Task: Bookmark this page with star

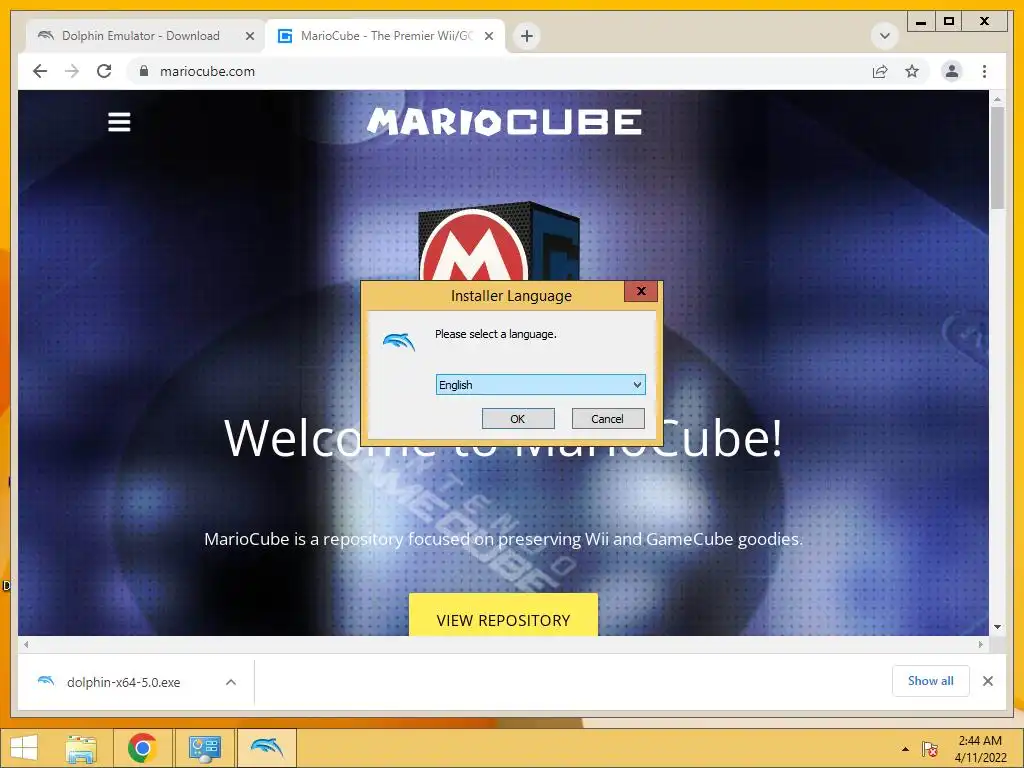Action: point(912,71)
